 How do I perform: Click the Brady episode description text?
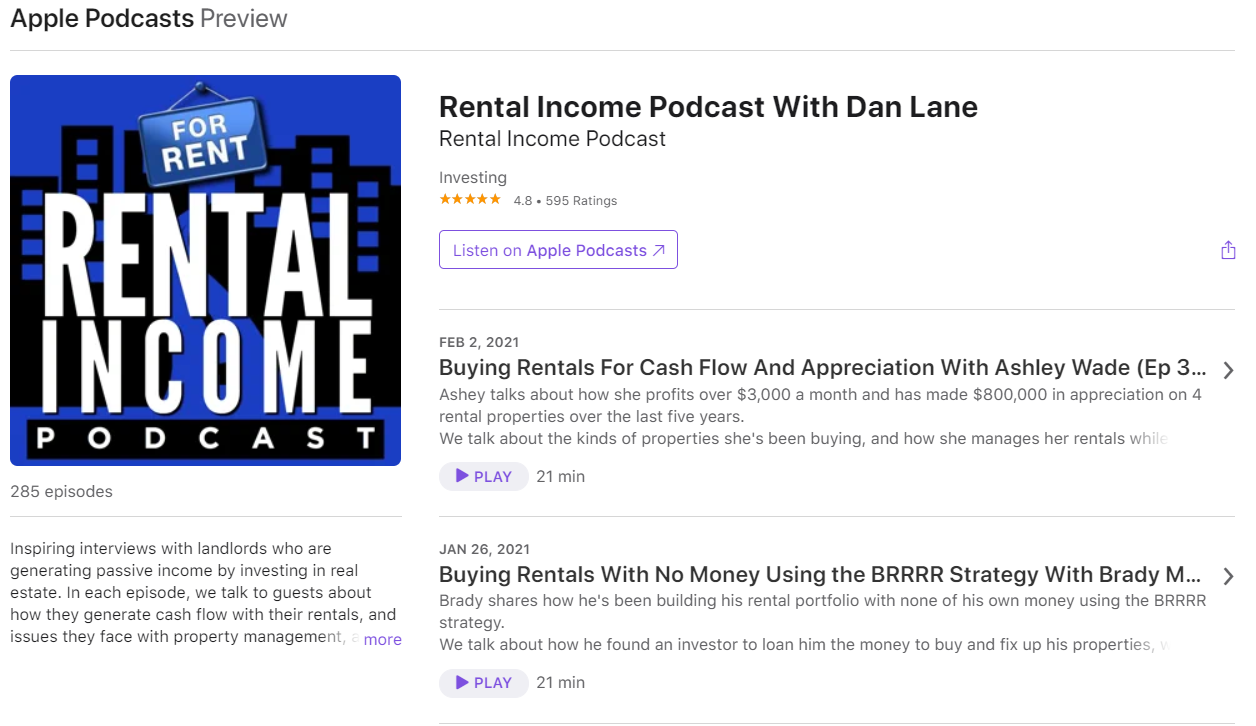point(822,622)
